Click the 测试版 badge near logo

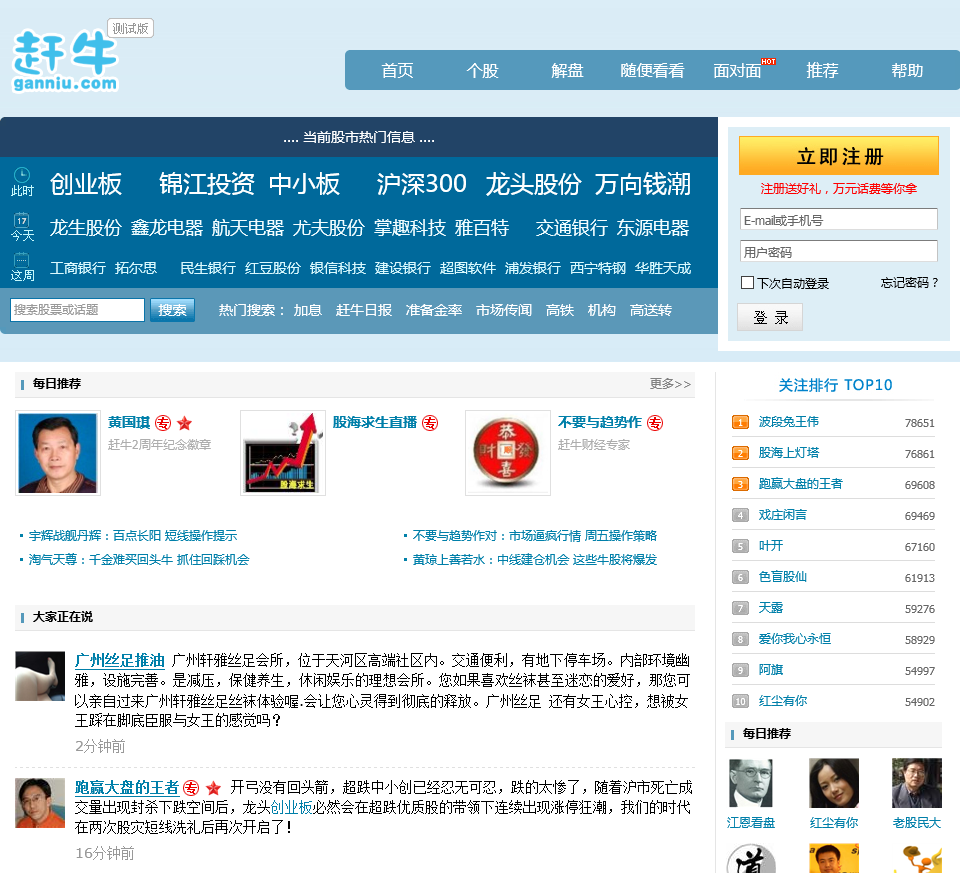click(x=130, y=28)
